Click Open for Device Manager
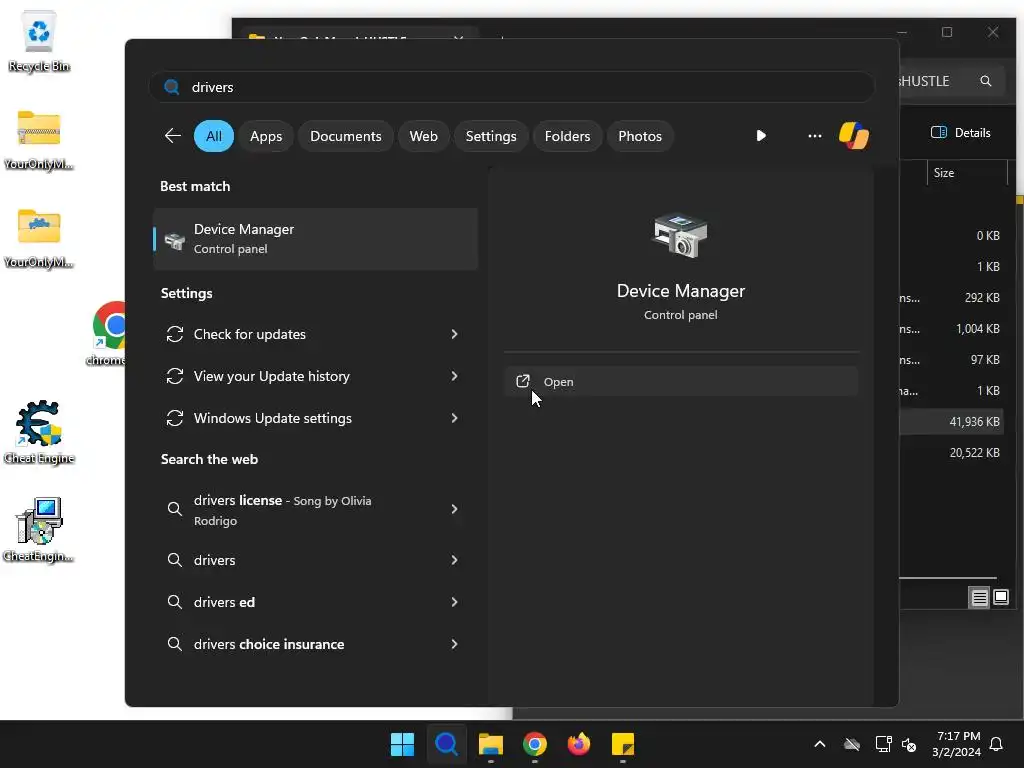 tap(681, 381)
